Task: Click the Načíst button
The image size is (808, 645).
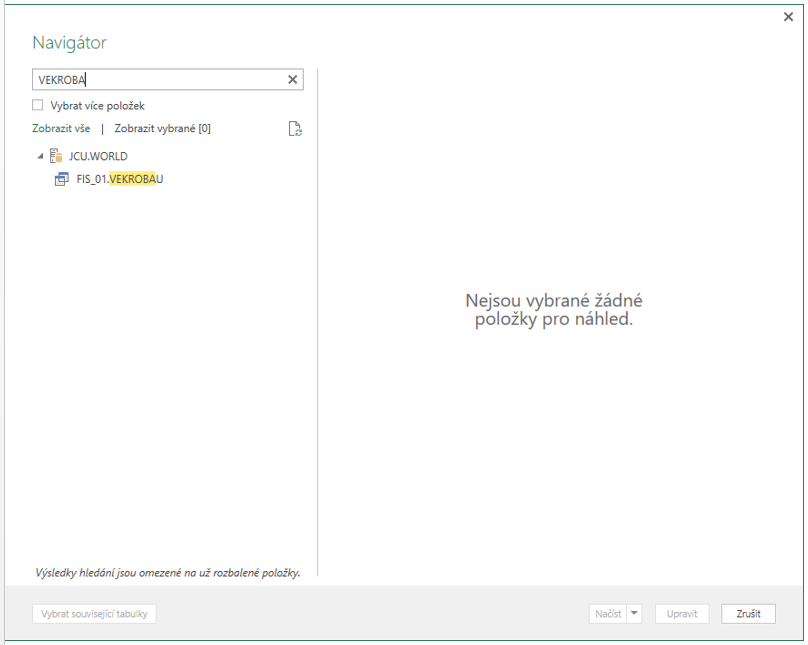Action: click(608, 614)
